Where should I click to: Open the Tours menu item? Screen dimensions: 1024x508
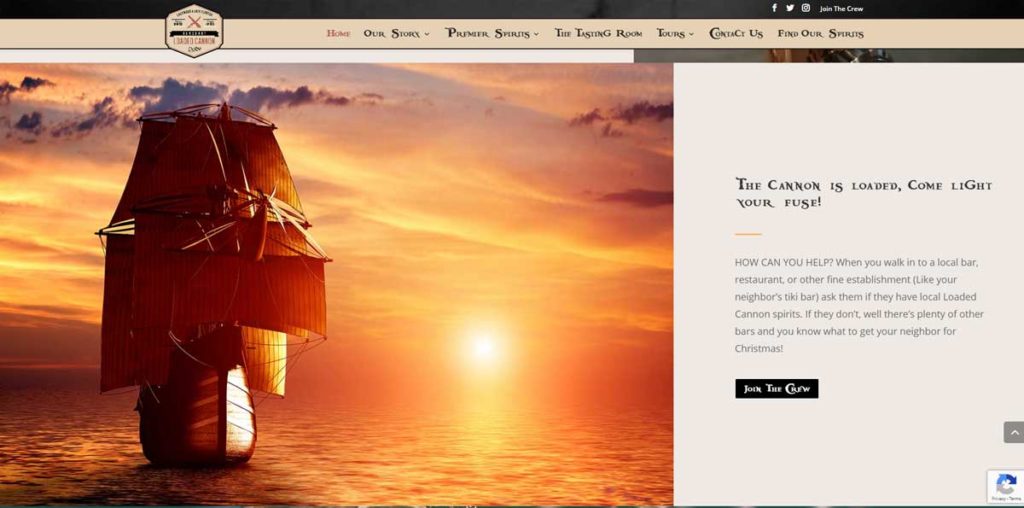coord(671,33)
